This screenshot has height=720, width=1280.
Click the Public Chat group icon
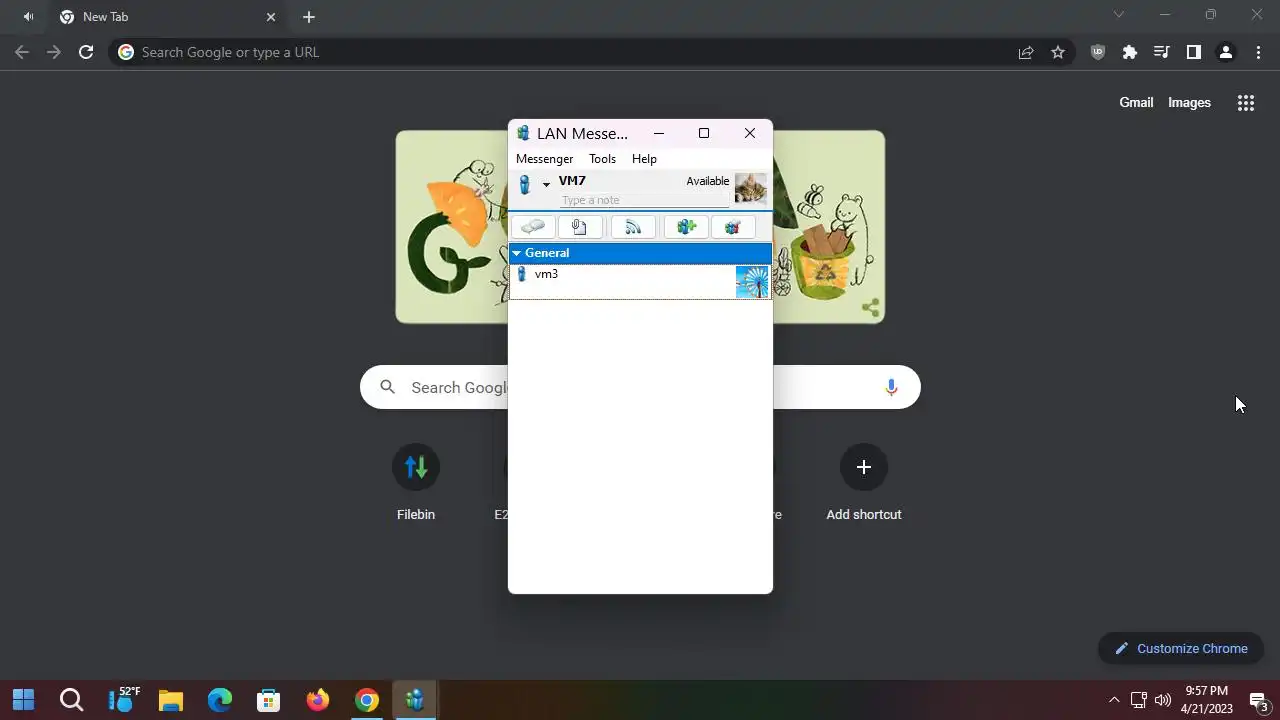733,227
